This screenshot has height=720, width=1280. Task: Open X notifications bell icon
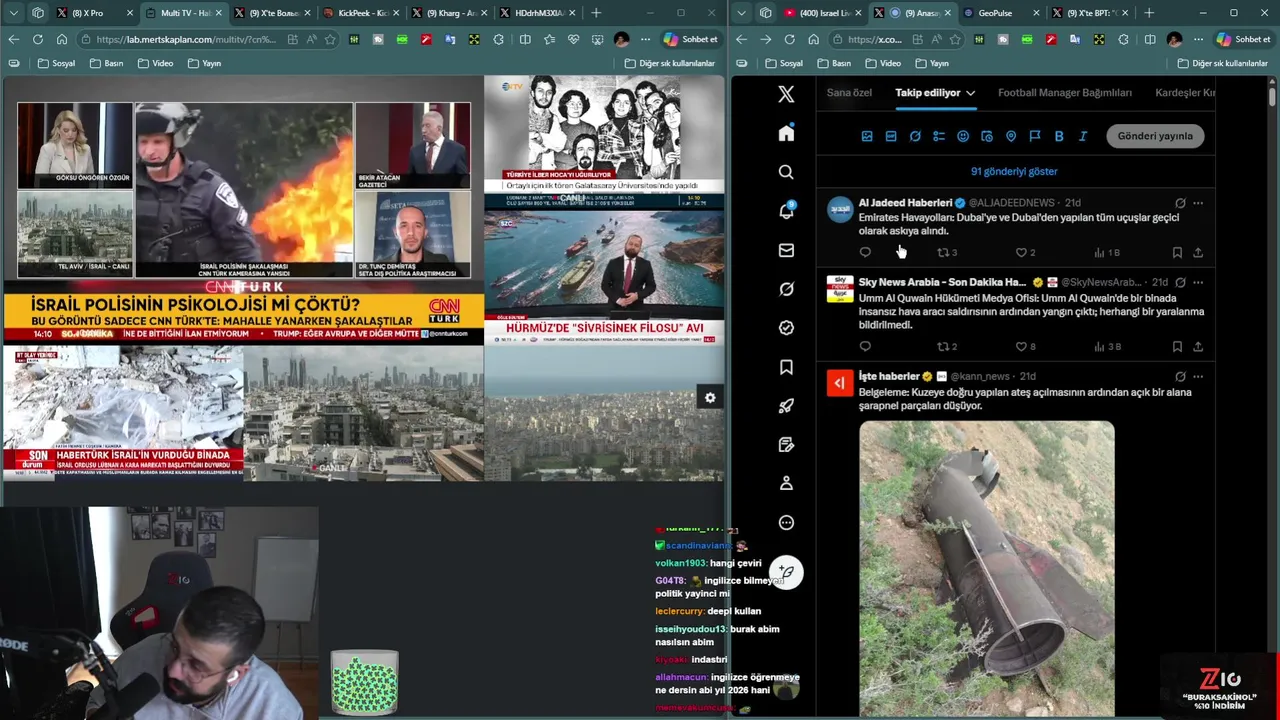(x=786, y=211)
